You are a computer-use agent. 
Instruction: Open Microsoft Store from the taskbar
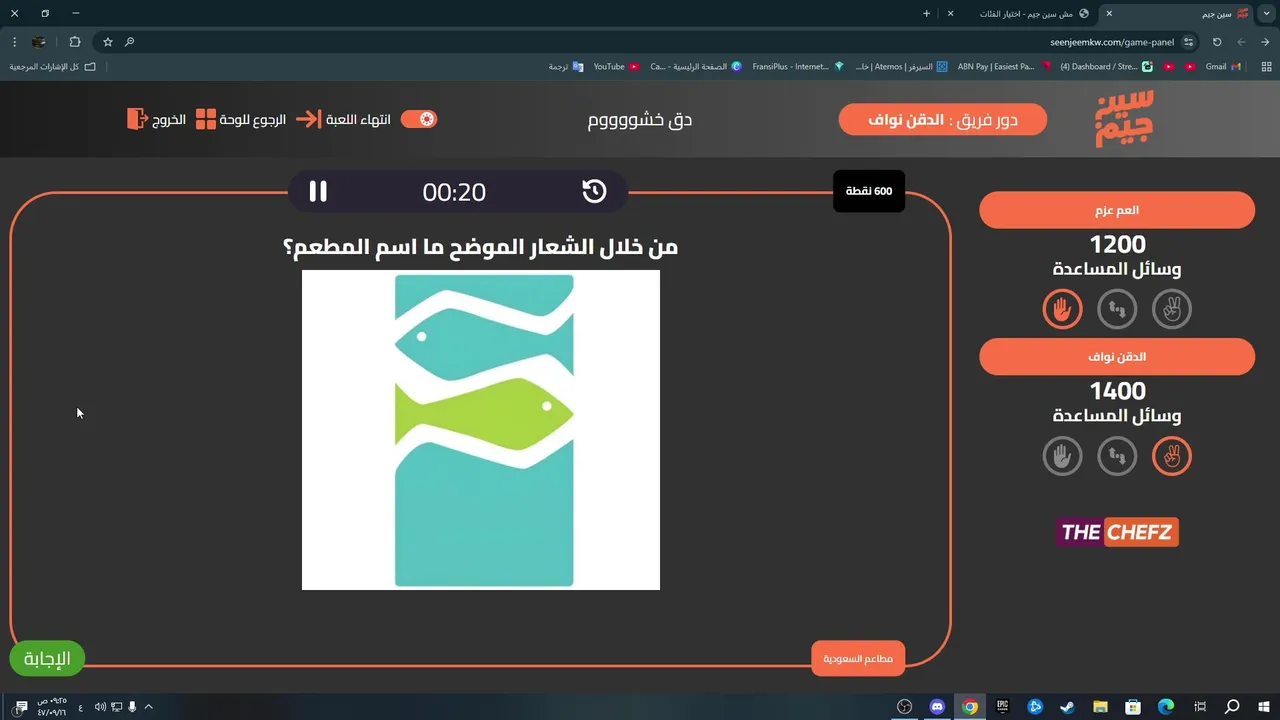click(x=1133, y=707)
